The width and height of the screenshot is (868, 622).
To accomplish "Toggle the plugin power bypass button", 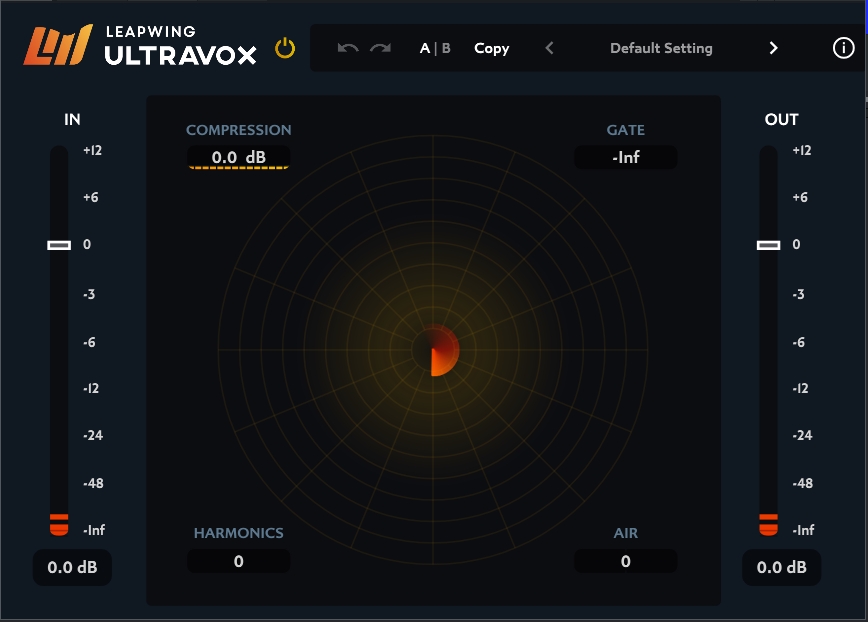I will pos(285,48).
